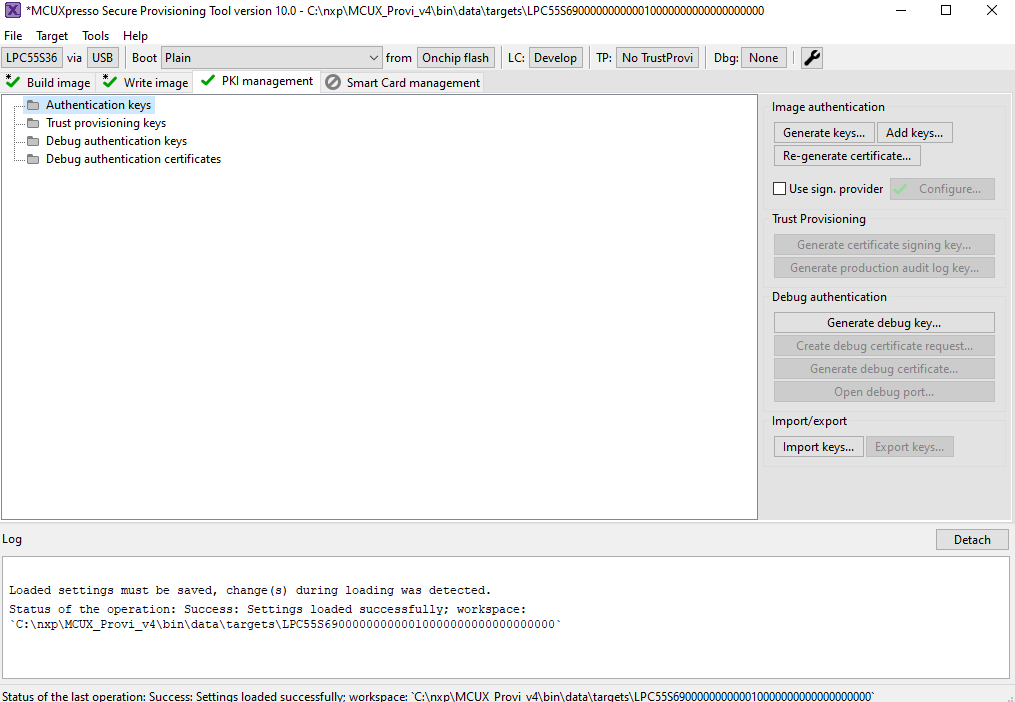1015x702 pixels.
Task: Click green checkmark on Build image tab
Action: tap(13, 82)
